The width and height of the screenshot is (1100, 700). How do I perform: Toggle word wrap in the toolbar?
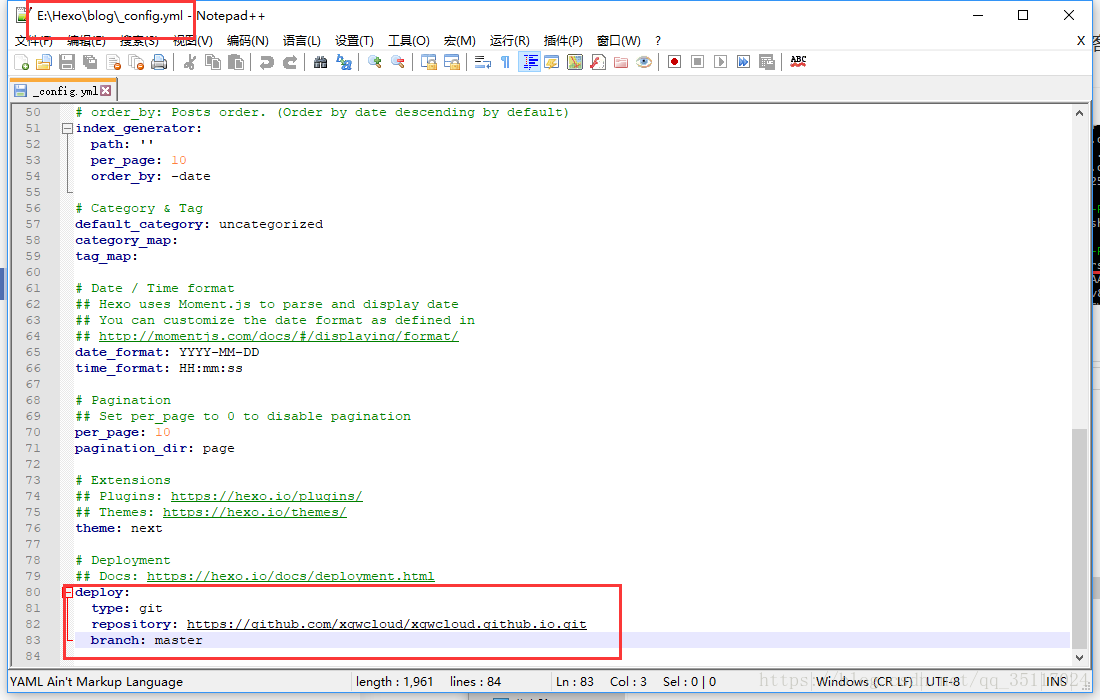coord(483,62)
